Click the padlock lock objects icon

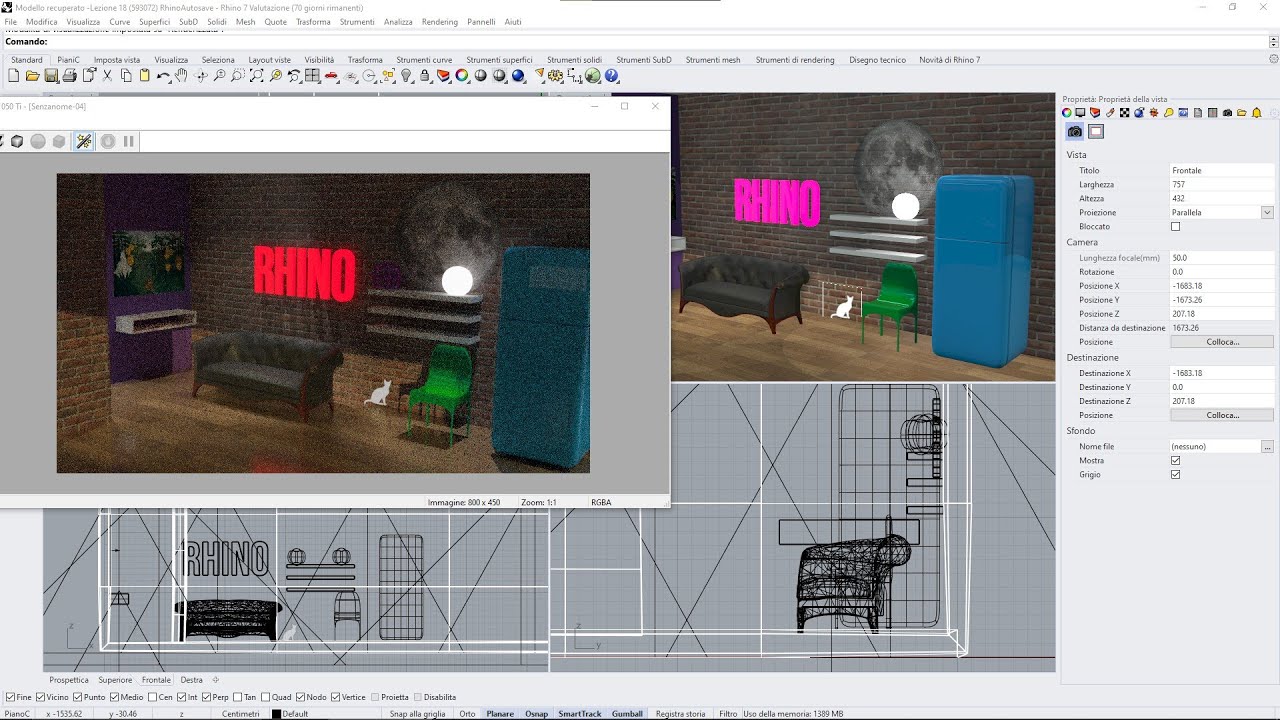coord(424,75)
